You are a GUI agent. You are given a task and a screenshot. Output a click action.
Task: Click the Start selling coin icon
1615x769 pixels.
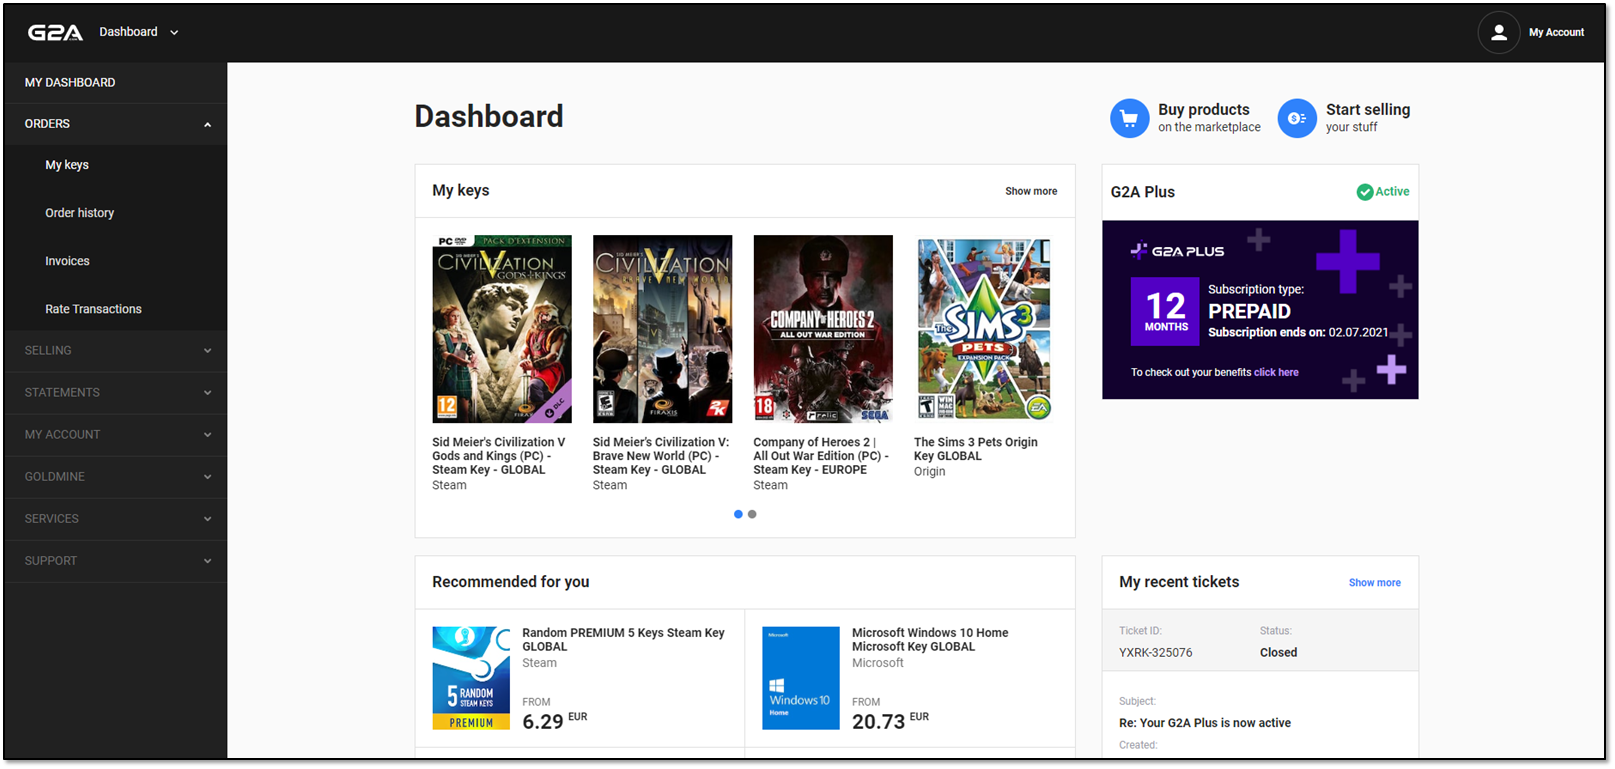(x=1297, y=118)
